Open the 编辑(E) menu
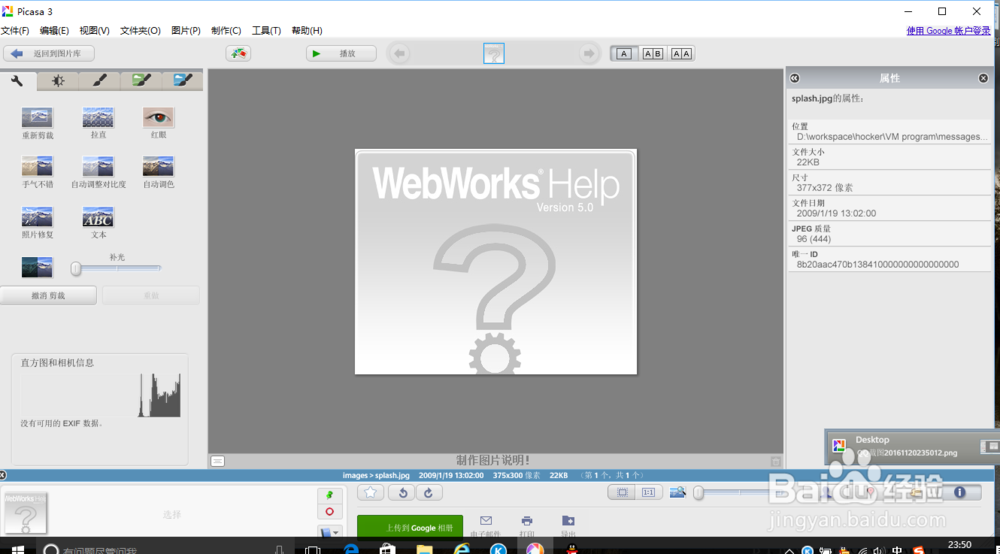The height and width of the screenshot is (554, 1000). point(54,31)
